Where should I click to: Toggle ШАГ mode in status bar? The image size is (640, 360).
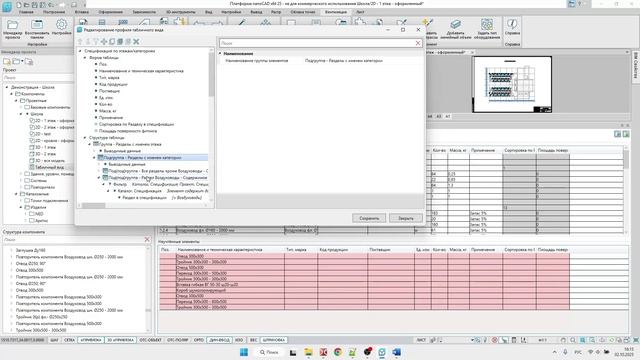pyautogui.click(x=54, y=340)
